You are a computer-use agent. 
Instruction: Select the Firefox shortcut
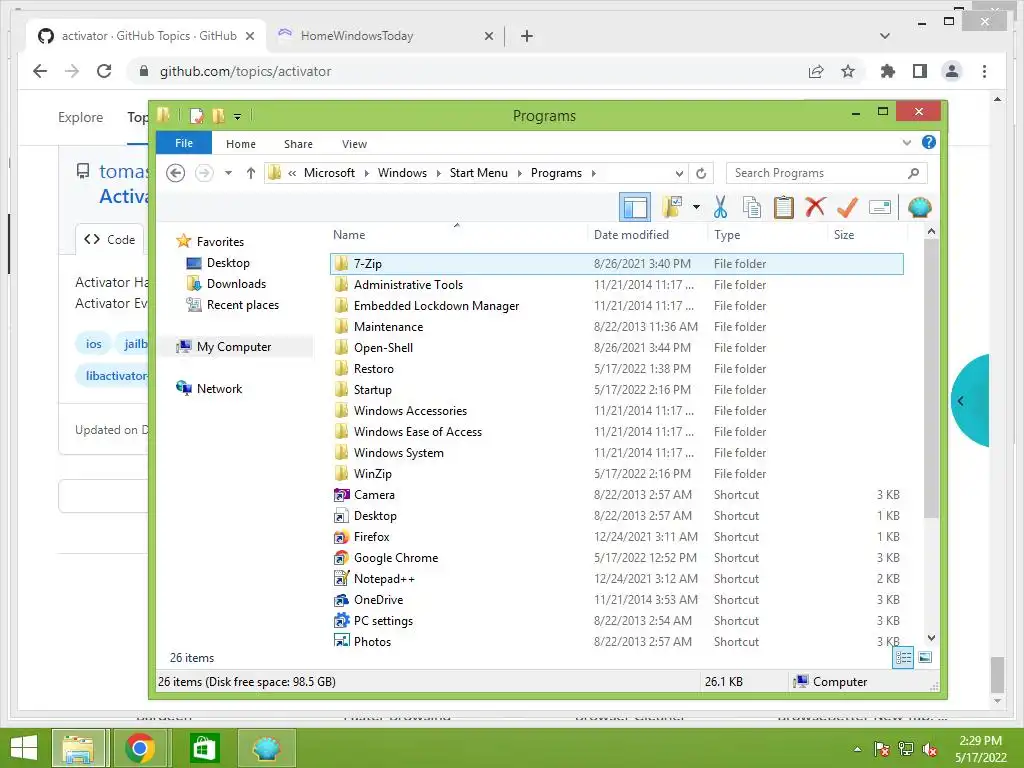(616, 537)
